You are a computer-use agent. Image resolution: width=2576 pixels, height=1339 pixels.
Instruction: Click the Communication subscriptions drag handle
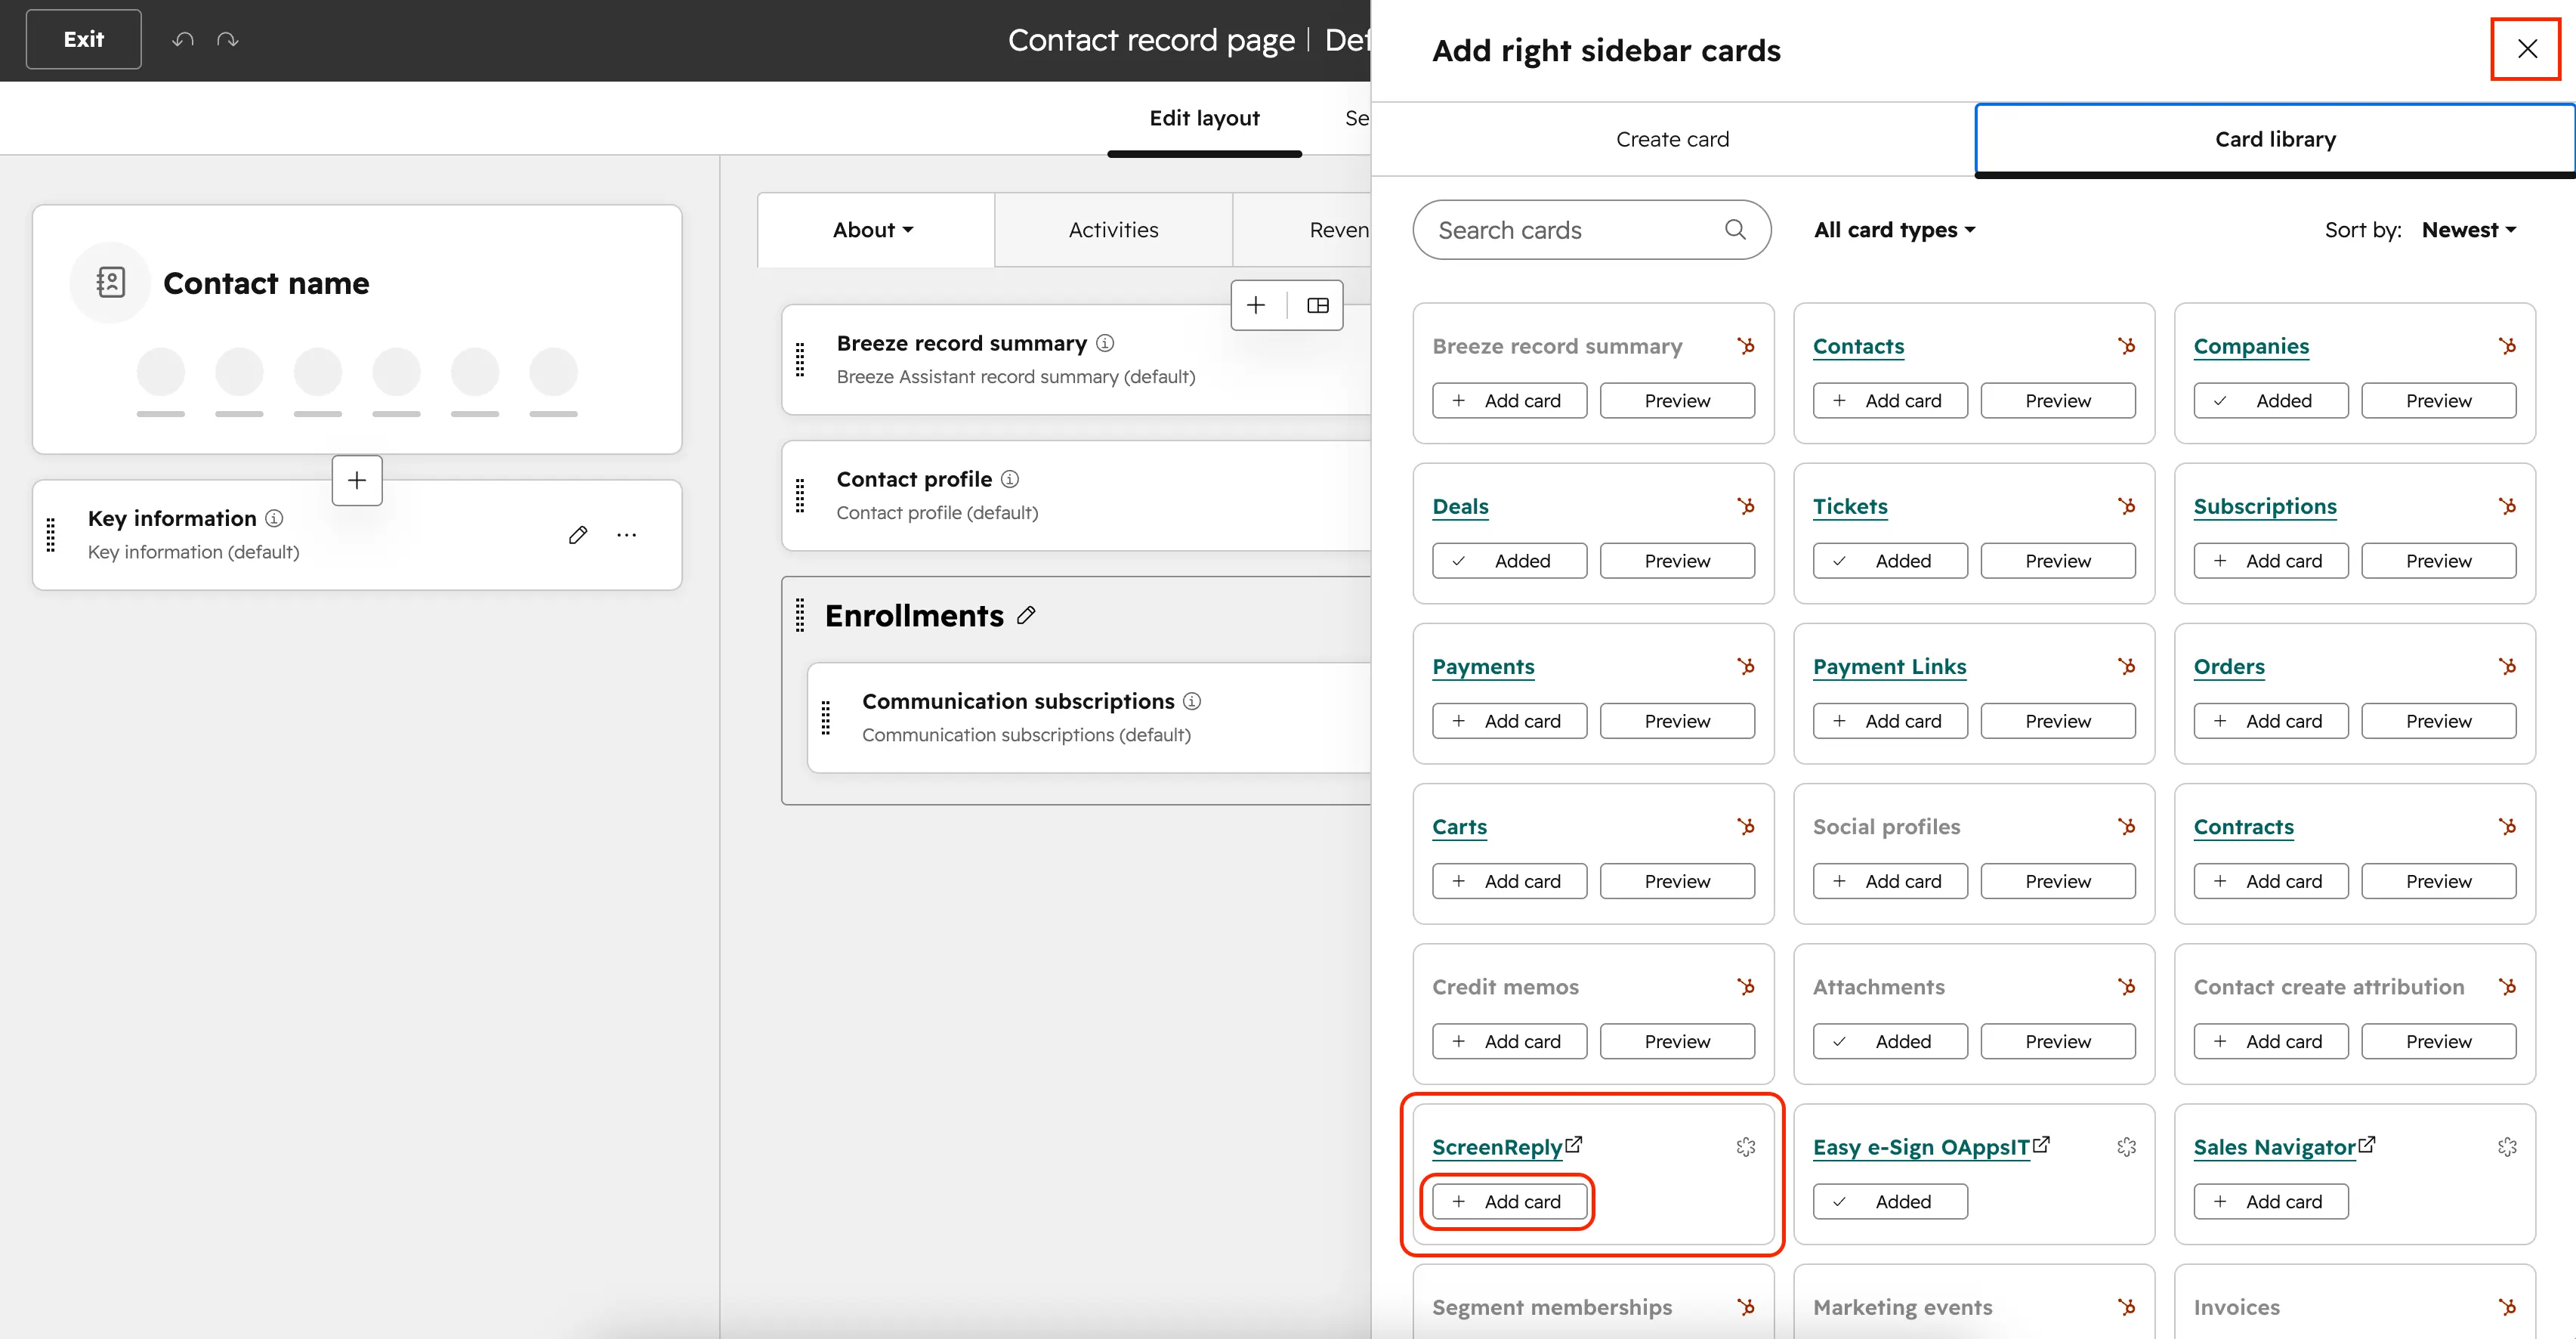pos(826,718)
